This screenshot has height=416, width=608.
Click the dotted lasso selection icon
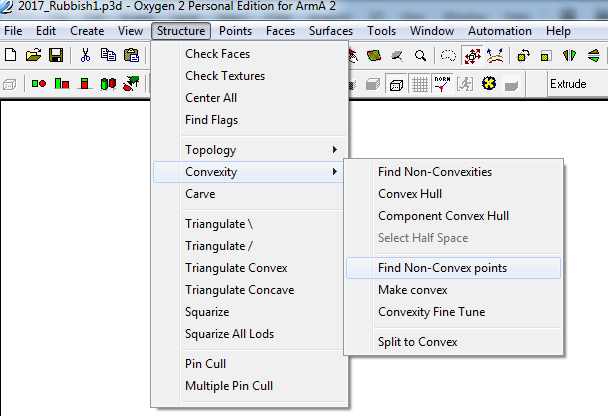pyautogui.click(x=448, y=56)
